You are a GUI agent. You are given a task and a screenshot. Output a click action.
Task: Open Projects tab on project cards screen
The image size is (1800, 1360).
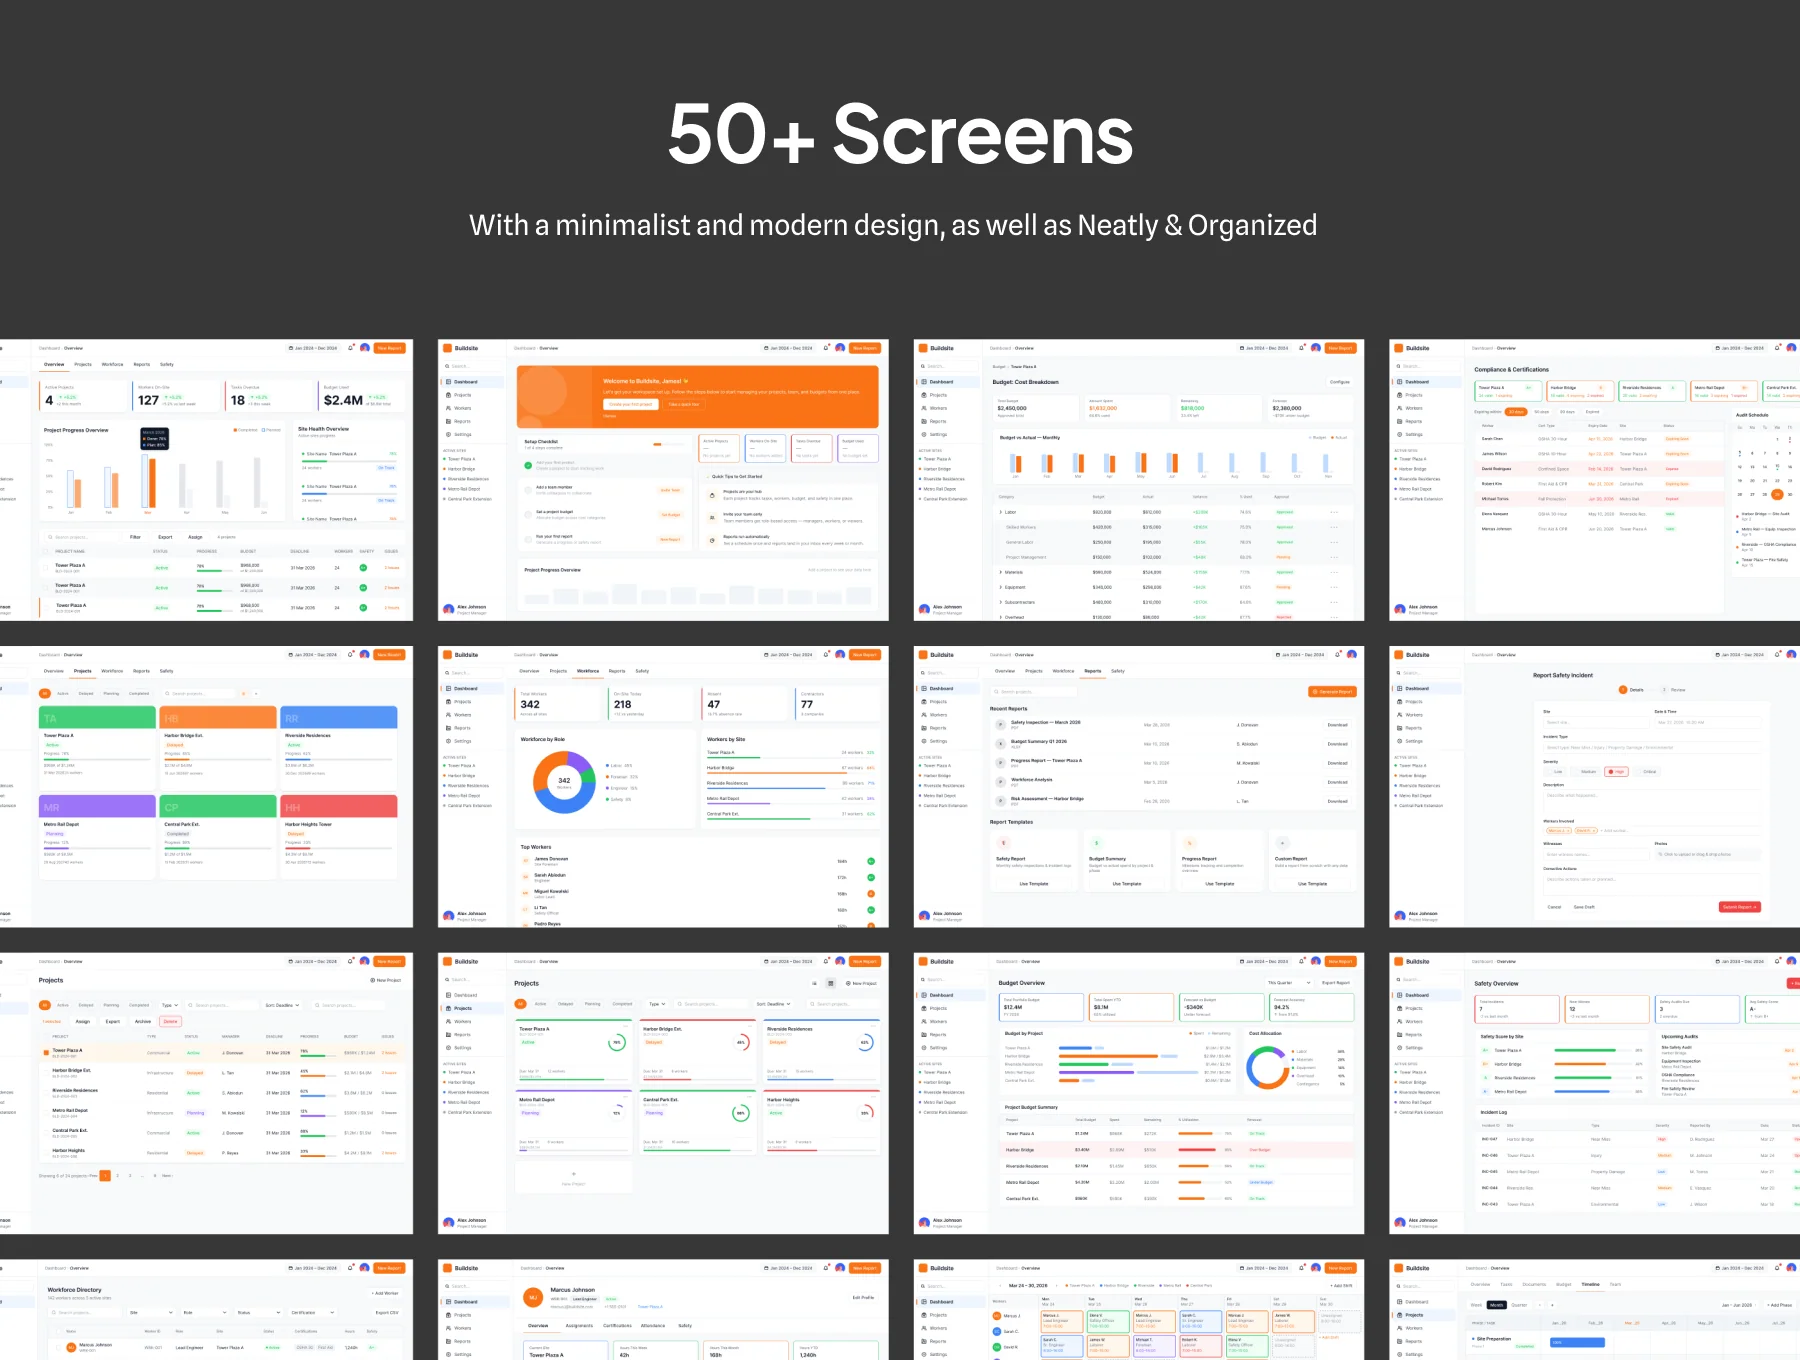click(83, 671)
